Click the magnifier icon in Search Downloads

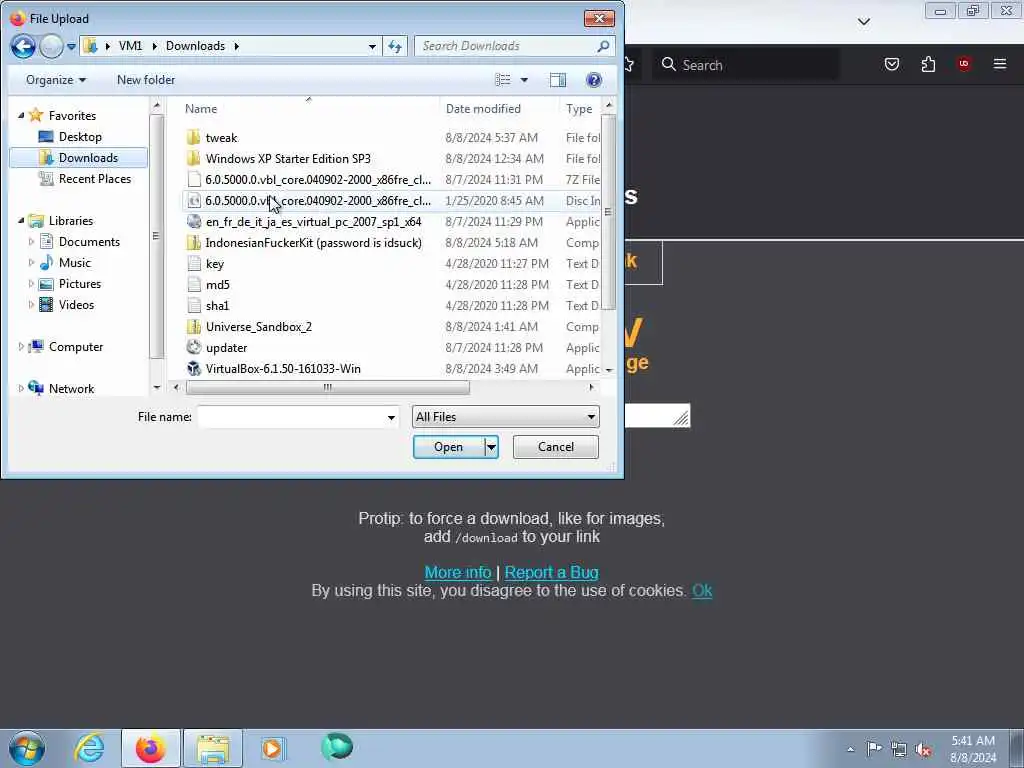click(603, 46)
